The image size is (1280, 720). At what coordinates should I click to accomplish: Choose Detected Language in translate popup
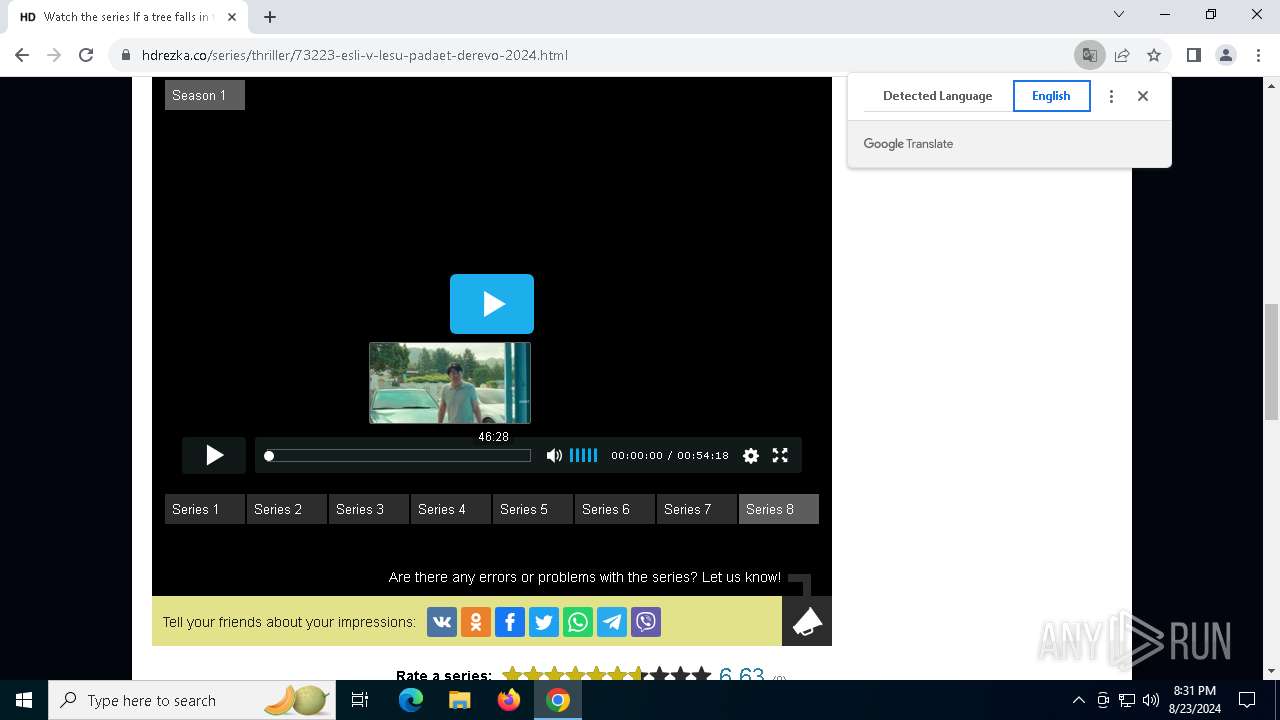point(937,96)
